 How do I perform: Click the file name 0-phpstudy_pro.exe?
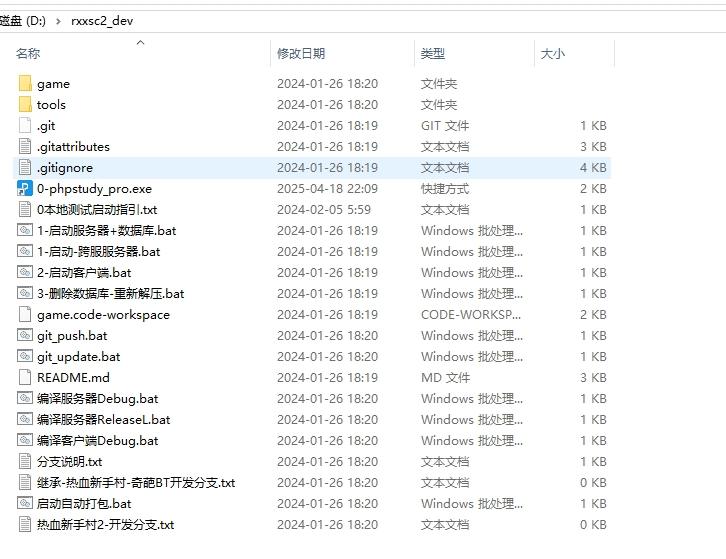point(94,189)
